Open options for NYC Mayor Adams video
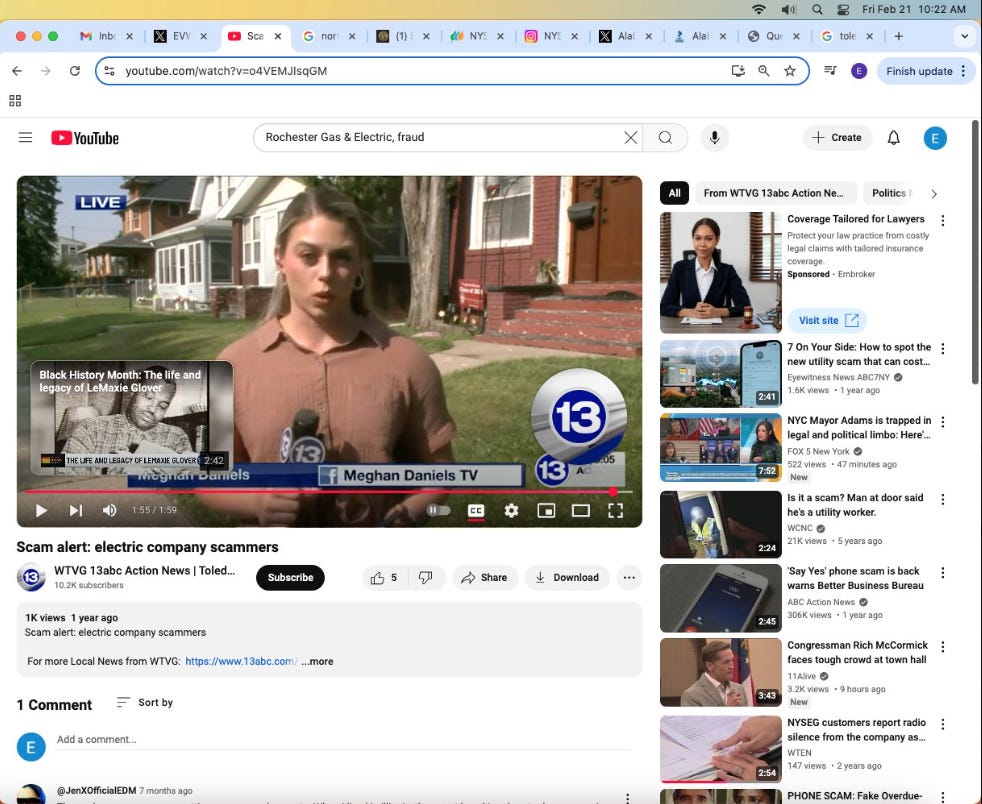982x804 pixels. click(x=943, y=422)
